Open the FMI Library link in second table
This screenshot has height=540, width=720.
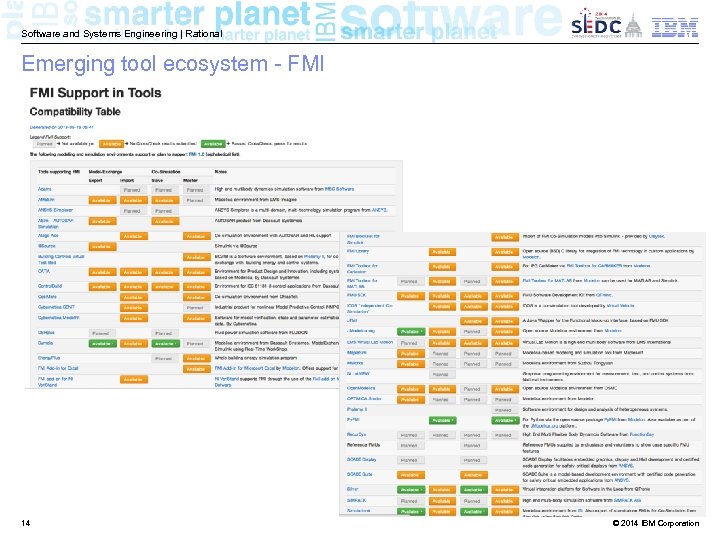click(358, 251)
